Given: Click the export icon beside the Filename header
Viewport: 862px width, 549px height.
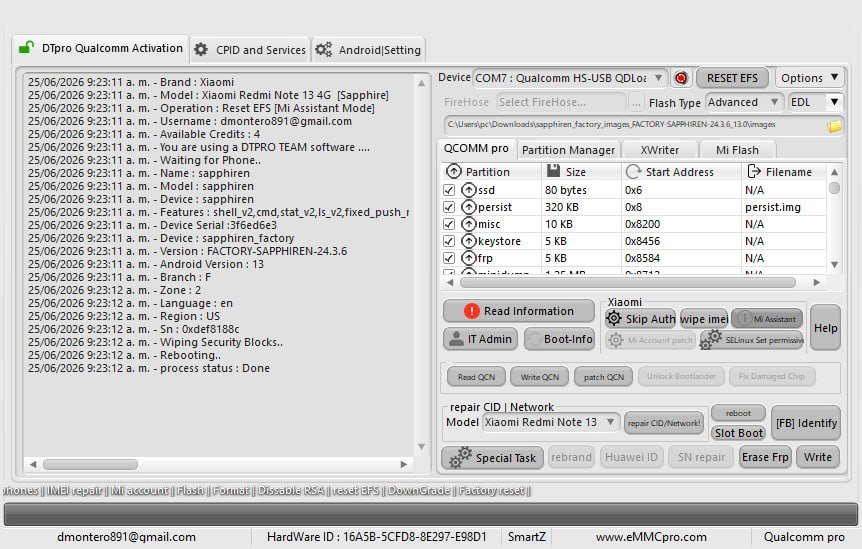Looking at the screenshot, I should [x=754, y=171].
